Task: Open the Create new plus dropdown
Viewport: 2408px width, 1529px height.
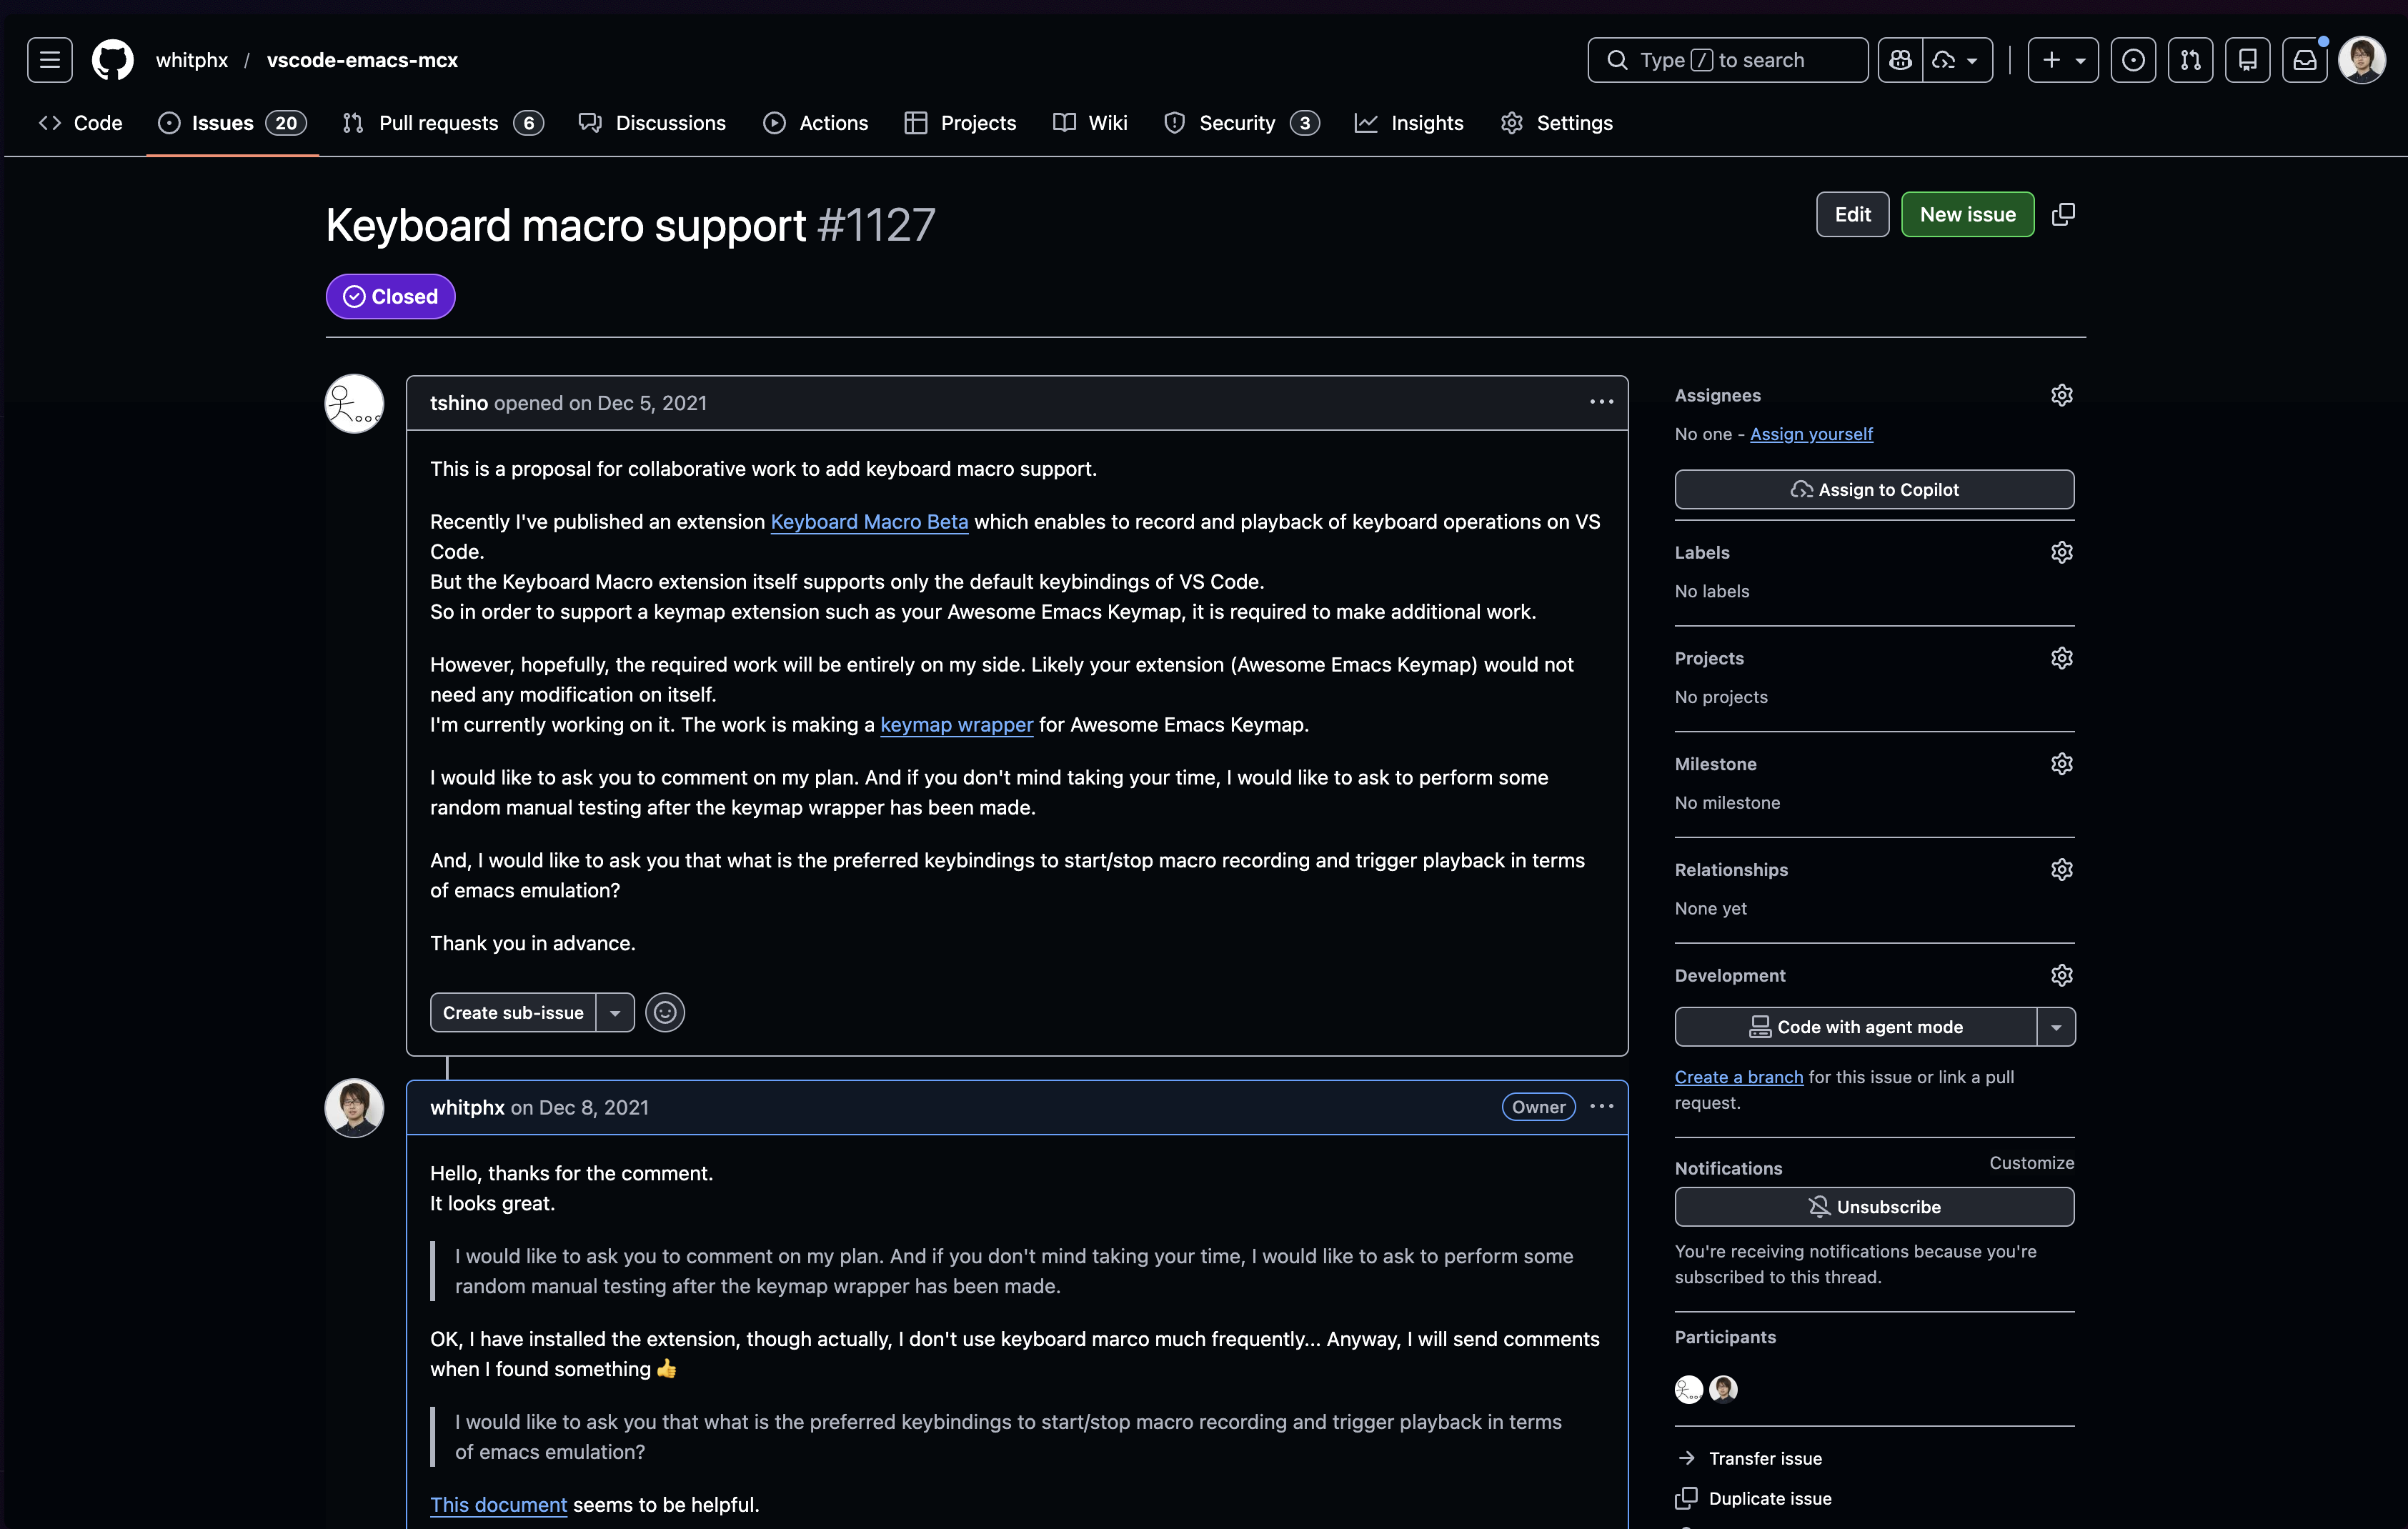Action: pos(2063,60)
